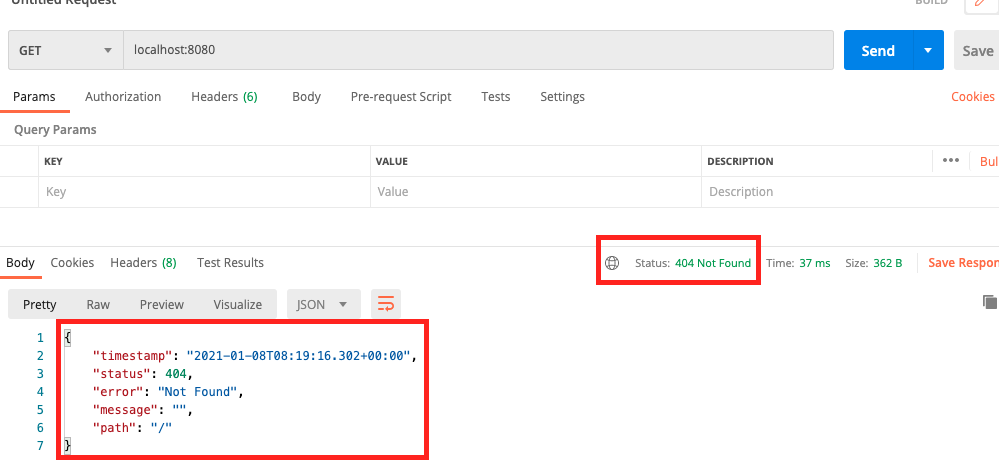The image size is (999, 476).
Task: Click the Query Params label
Action: [x=55, y=129]
